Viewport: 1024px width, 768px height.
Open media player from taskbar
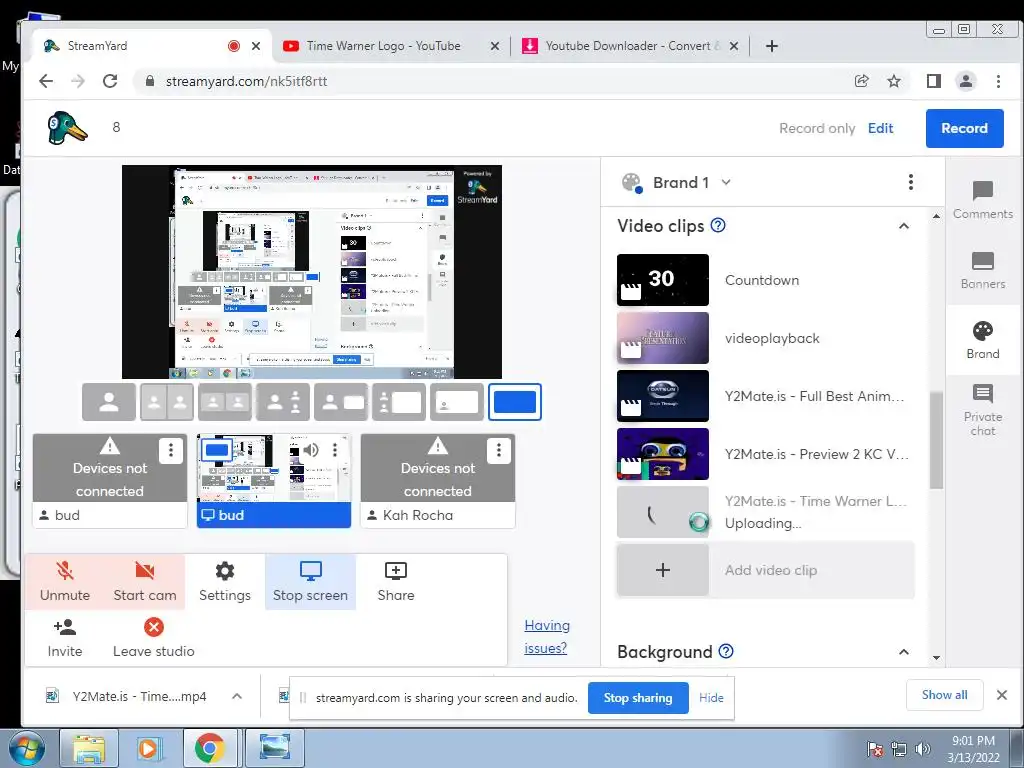click(x=149, y=748)
